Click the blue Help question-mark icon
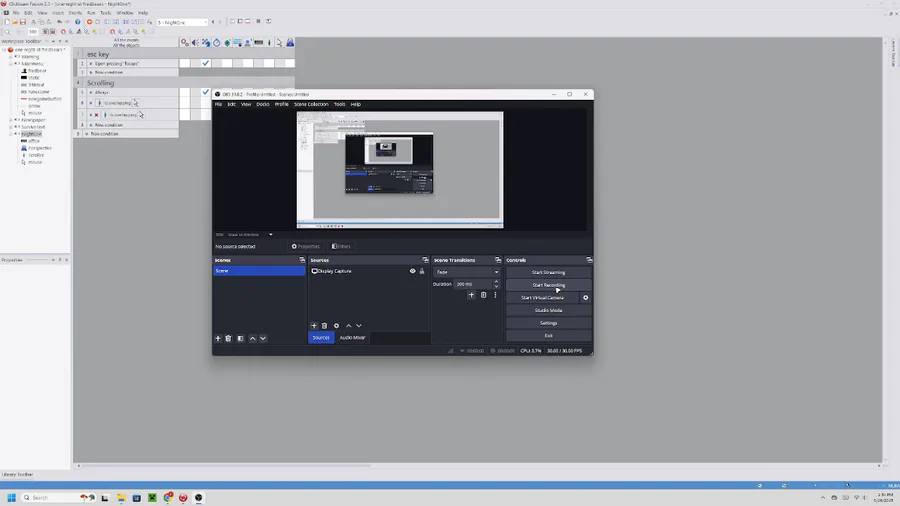The width and height of the screenshot is (900, 506). [77, 22]
